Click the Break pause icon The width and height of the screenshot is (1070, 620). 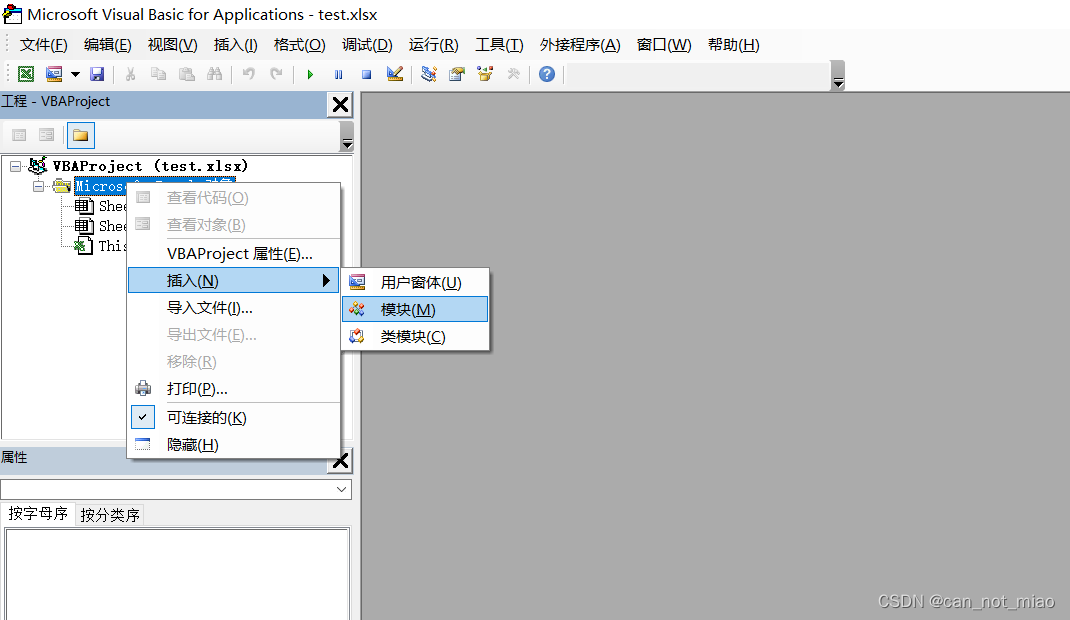[338, 74]
